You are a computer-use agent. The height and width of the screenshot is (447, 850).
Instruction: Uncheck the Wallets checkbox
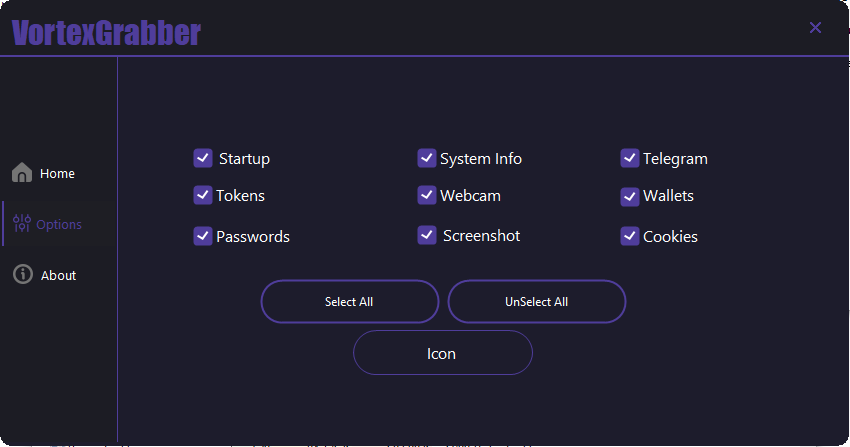629,197
